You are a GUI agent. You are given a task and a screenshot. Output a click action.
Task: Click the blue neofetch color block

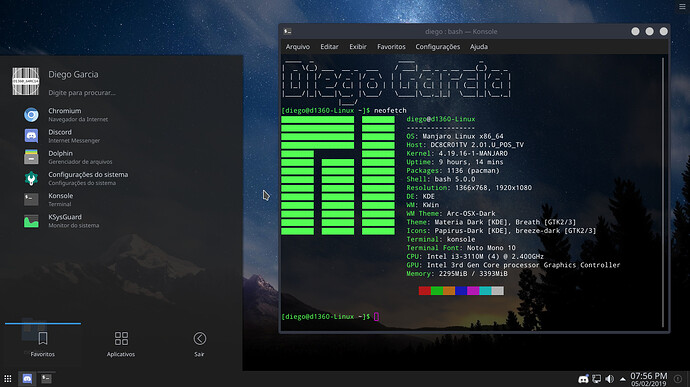(461, 291)
